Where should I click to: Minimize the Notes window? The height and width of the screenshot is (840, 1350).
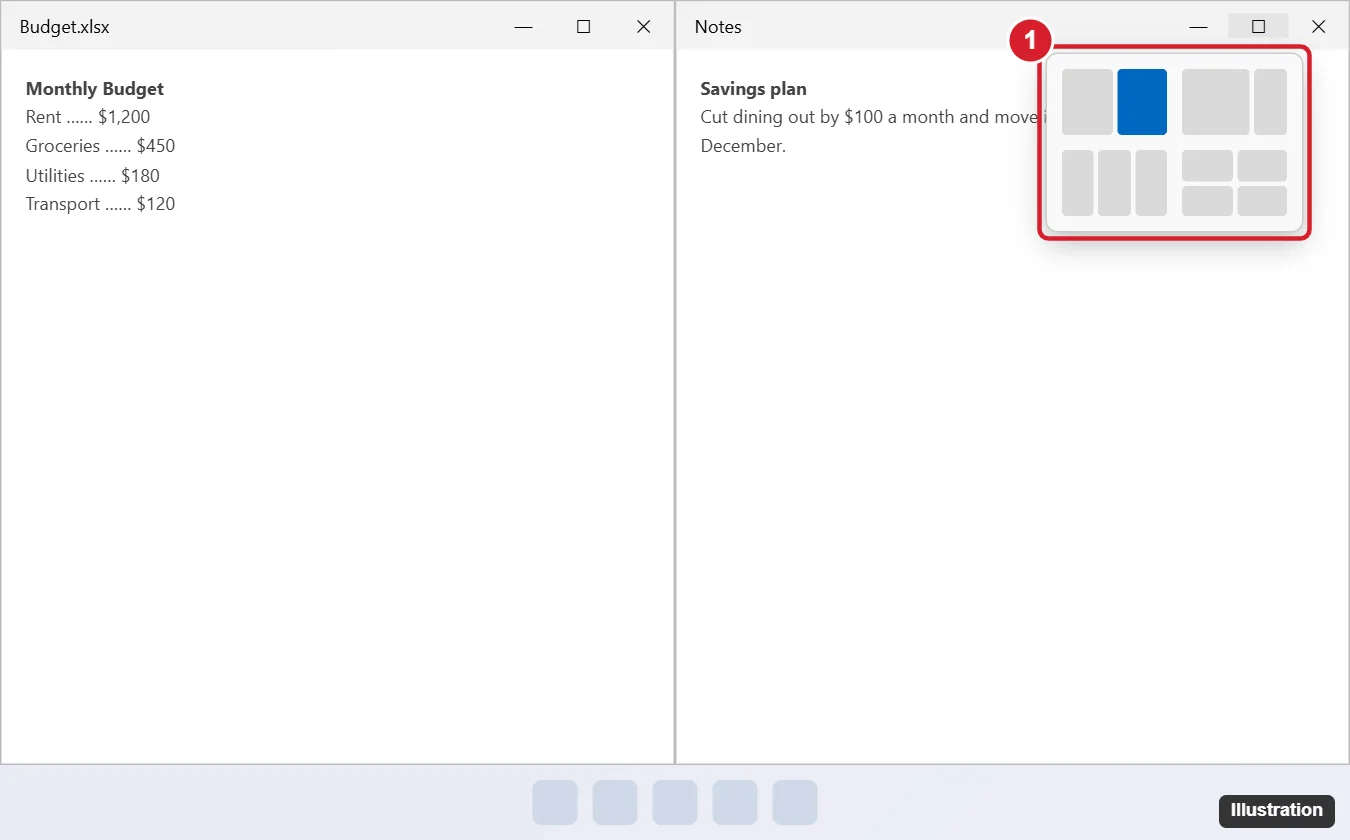[x=1198, y=27]
